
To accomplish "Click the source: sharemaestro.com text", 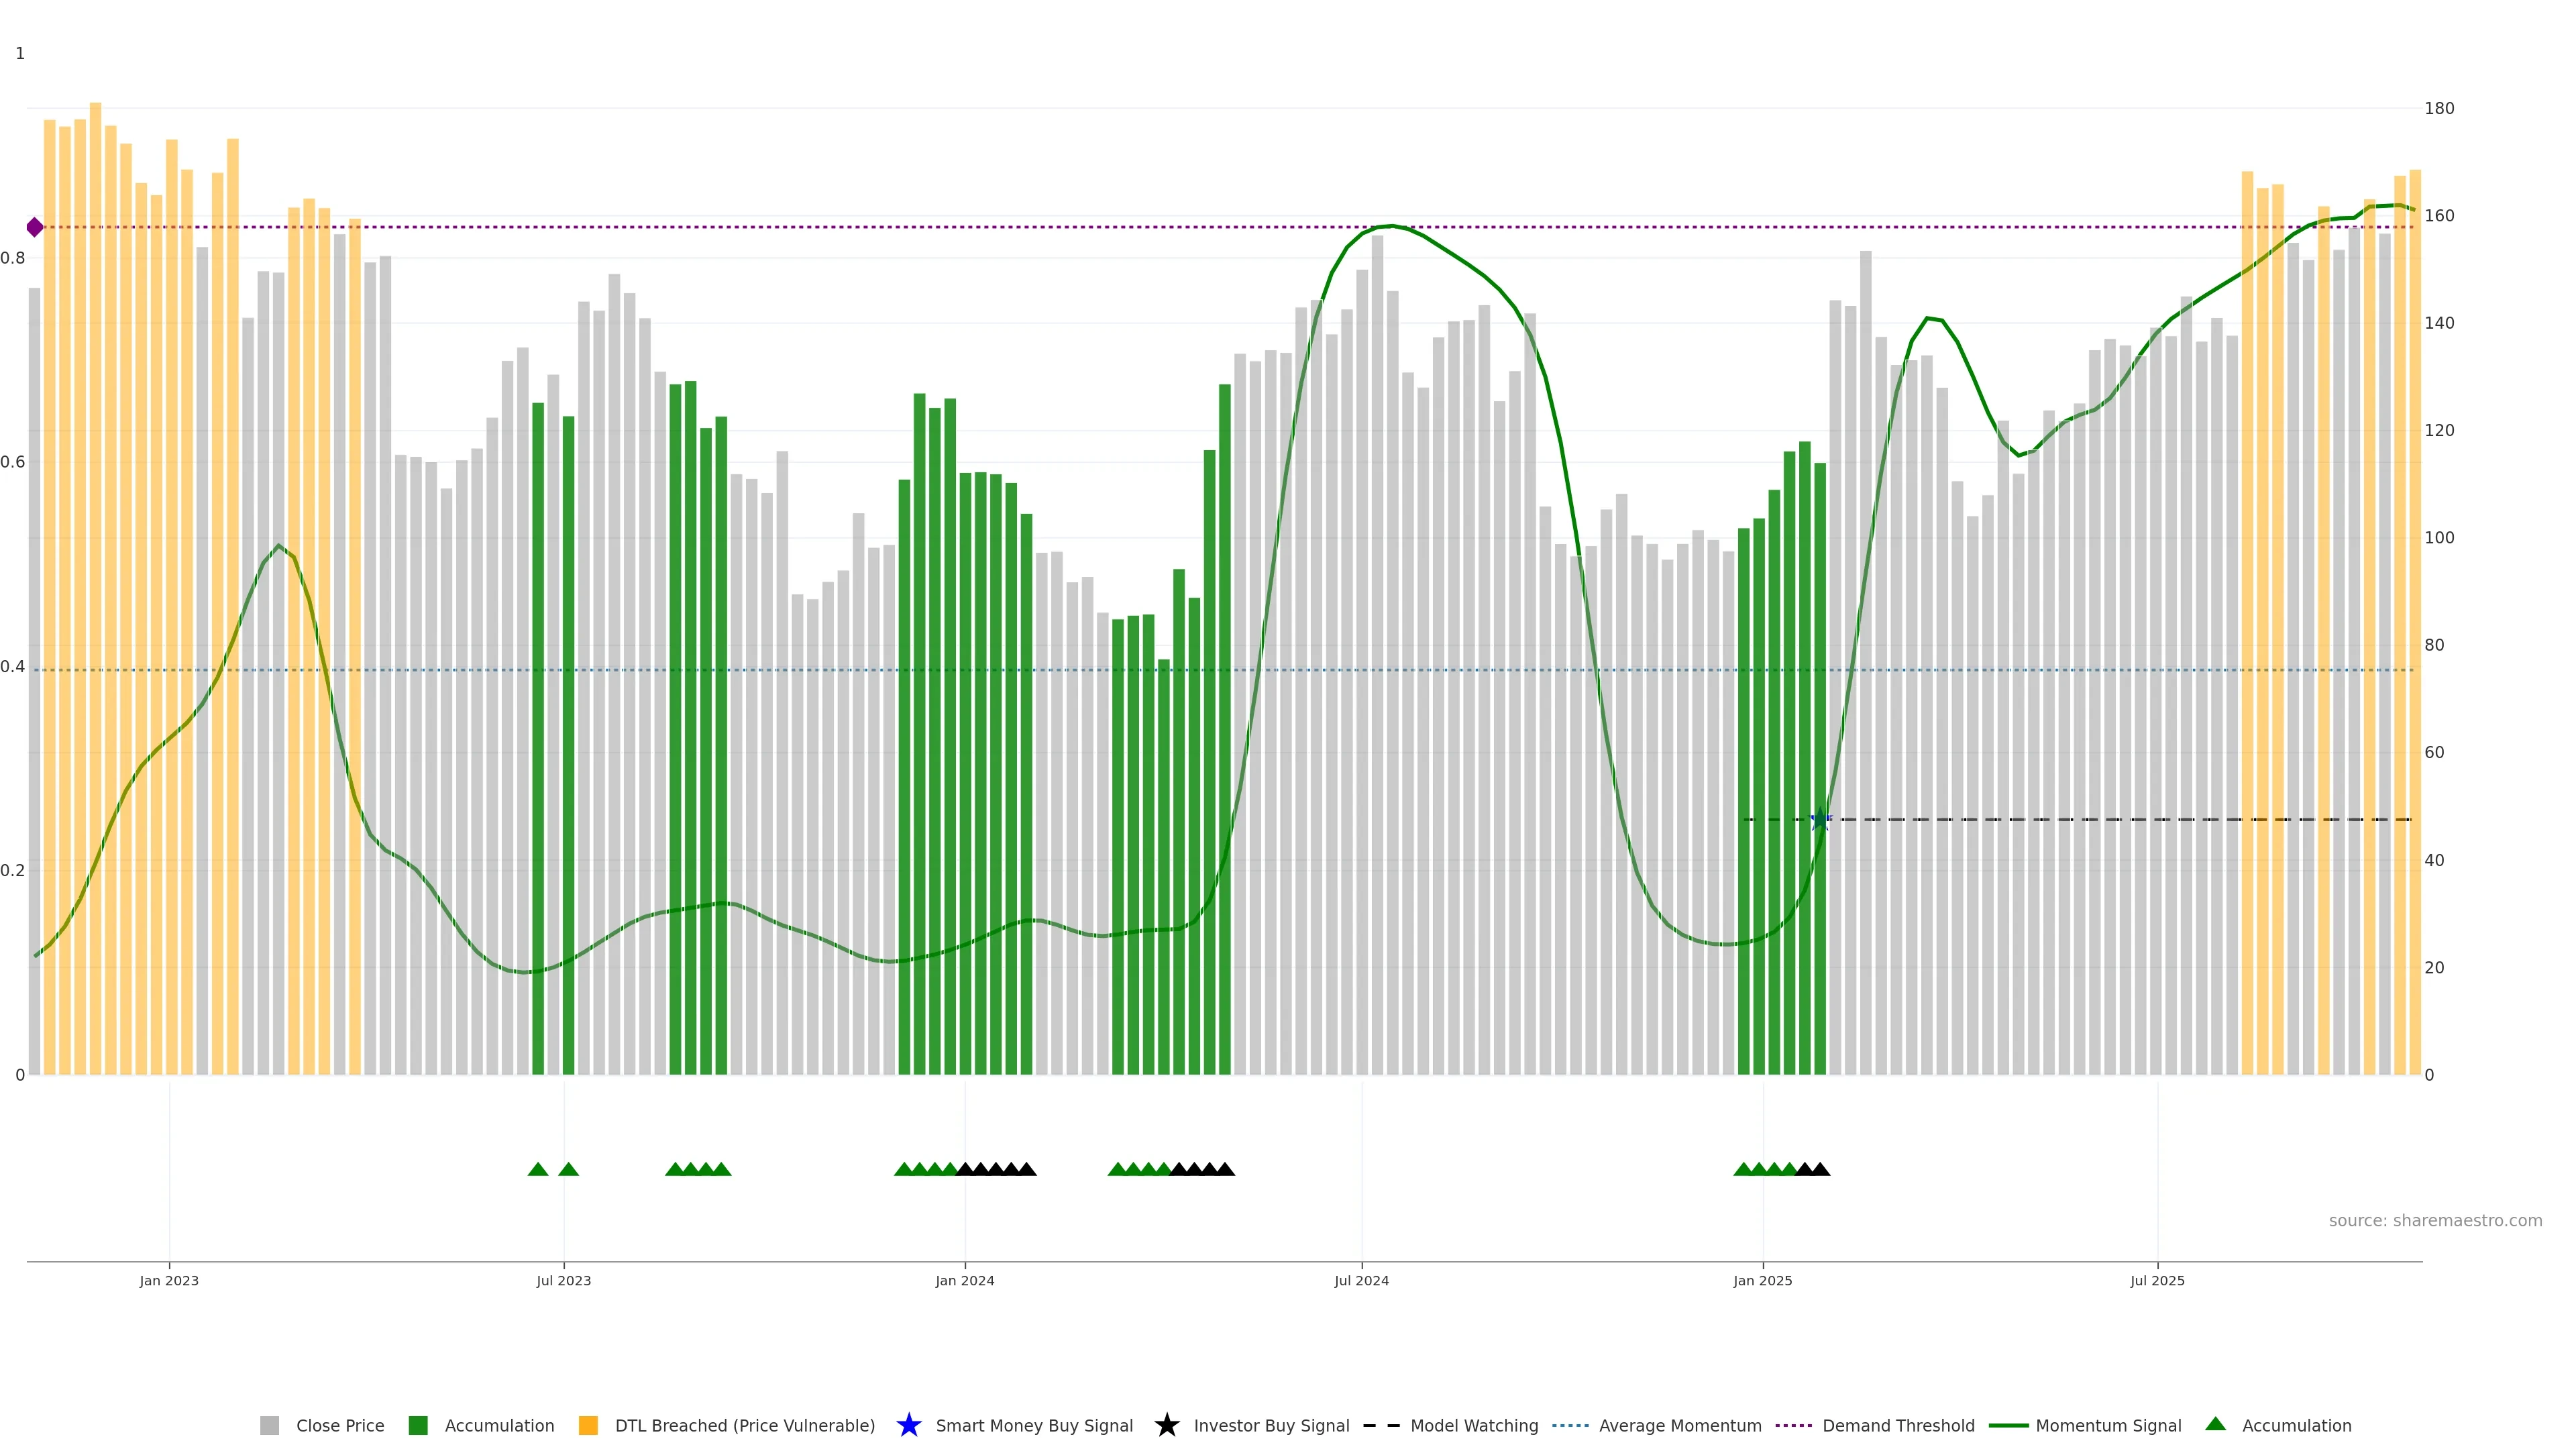I will tap(2435, 1220).
